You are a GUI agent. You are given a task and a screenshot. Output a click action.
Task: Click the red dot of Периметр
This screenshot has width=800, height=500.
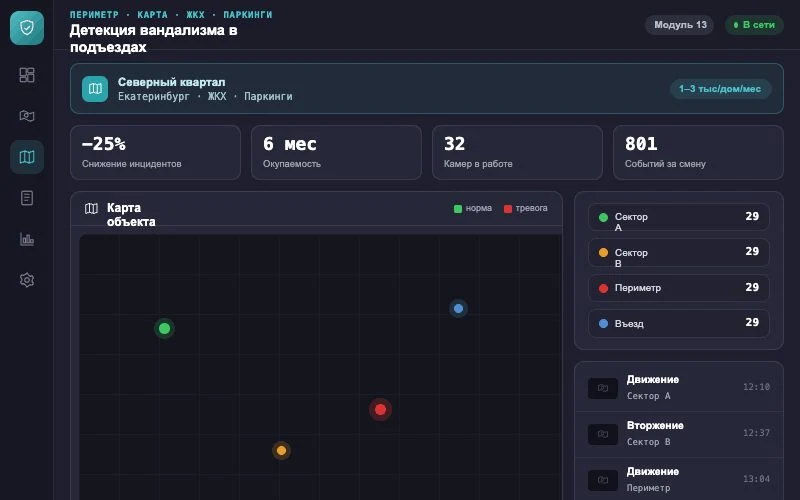603,288
